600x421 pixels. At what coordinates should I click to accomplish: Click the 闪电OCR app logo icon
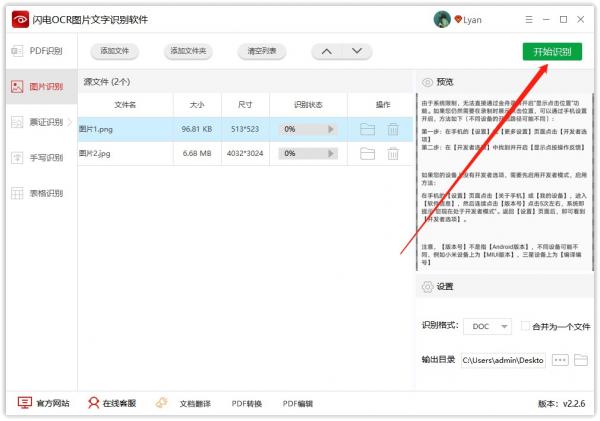click(20, 20)
